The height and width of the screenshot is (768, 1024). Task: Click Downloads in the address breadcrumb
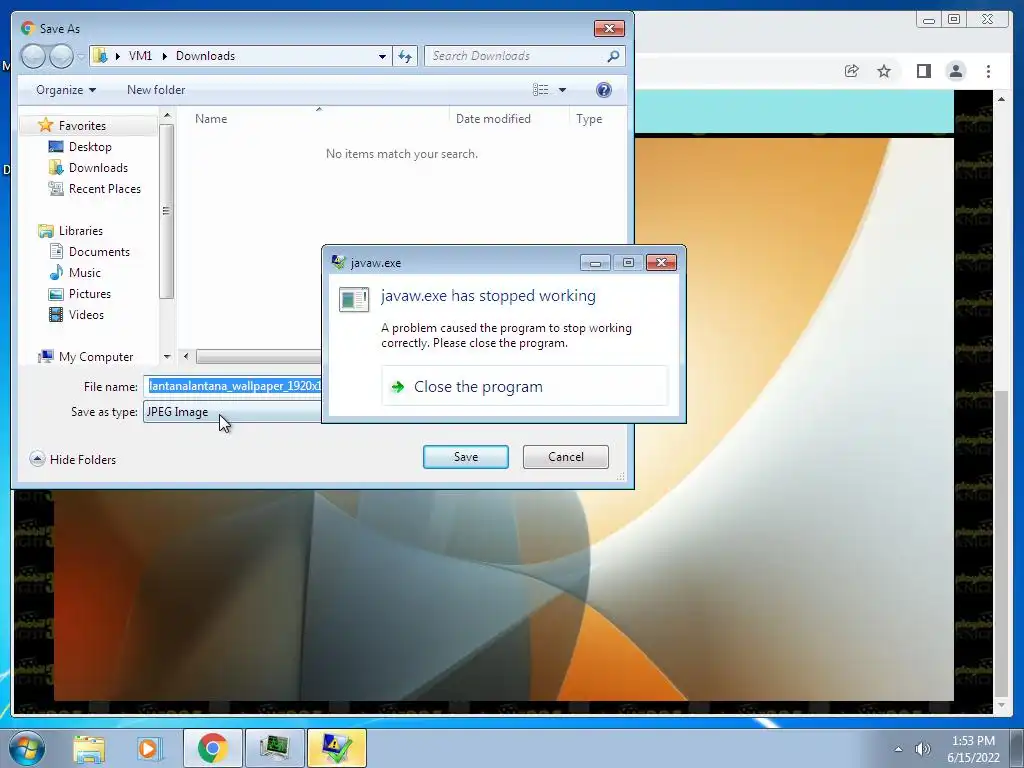(x=205, y=56)
